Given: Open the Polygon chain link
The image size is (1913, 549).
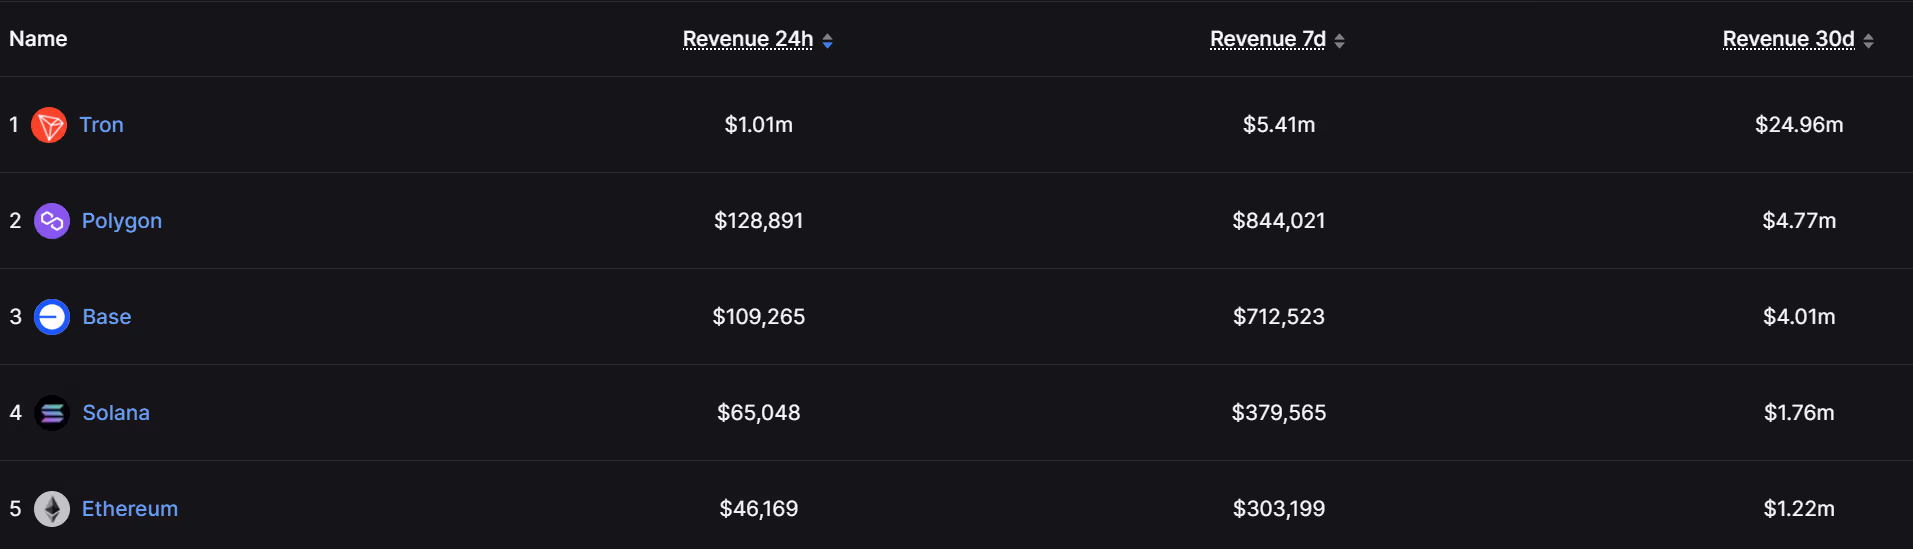Looking at the screenshot, I should coord(122,221).
